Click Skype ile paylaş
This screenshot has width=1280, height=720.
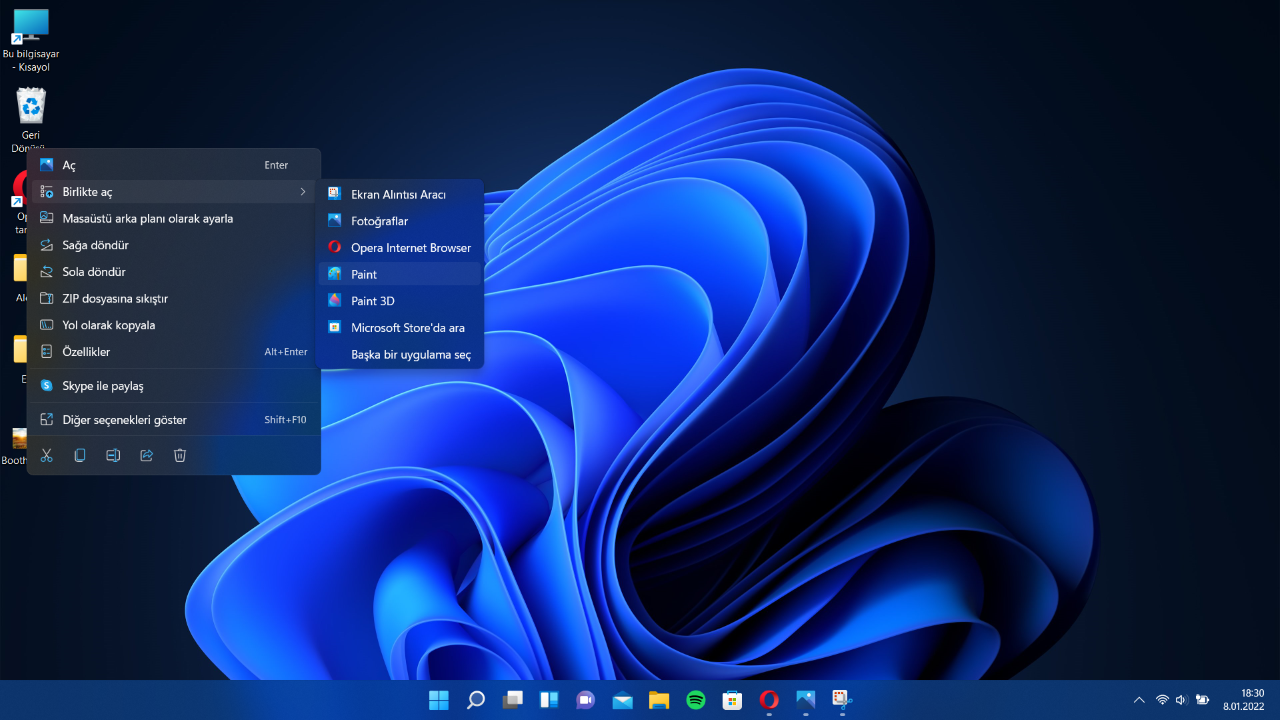[x=174, y=385]
